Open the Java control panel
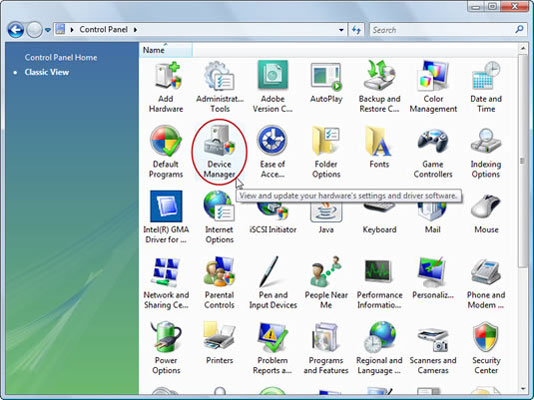Viewport: 534px width, 400px height. coord(326,218)
